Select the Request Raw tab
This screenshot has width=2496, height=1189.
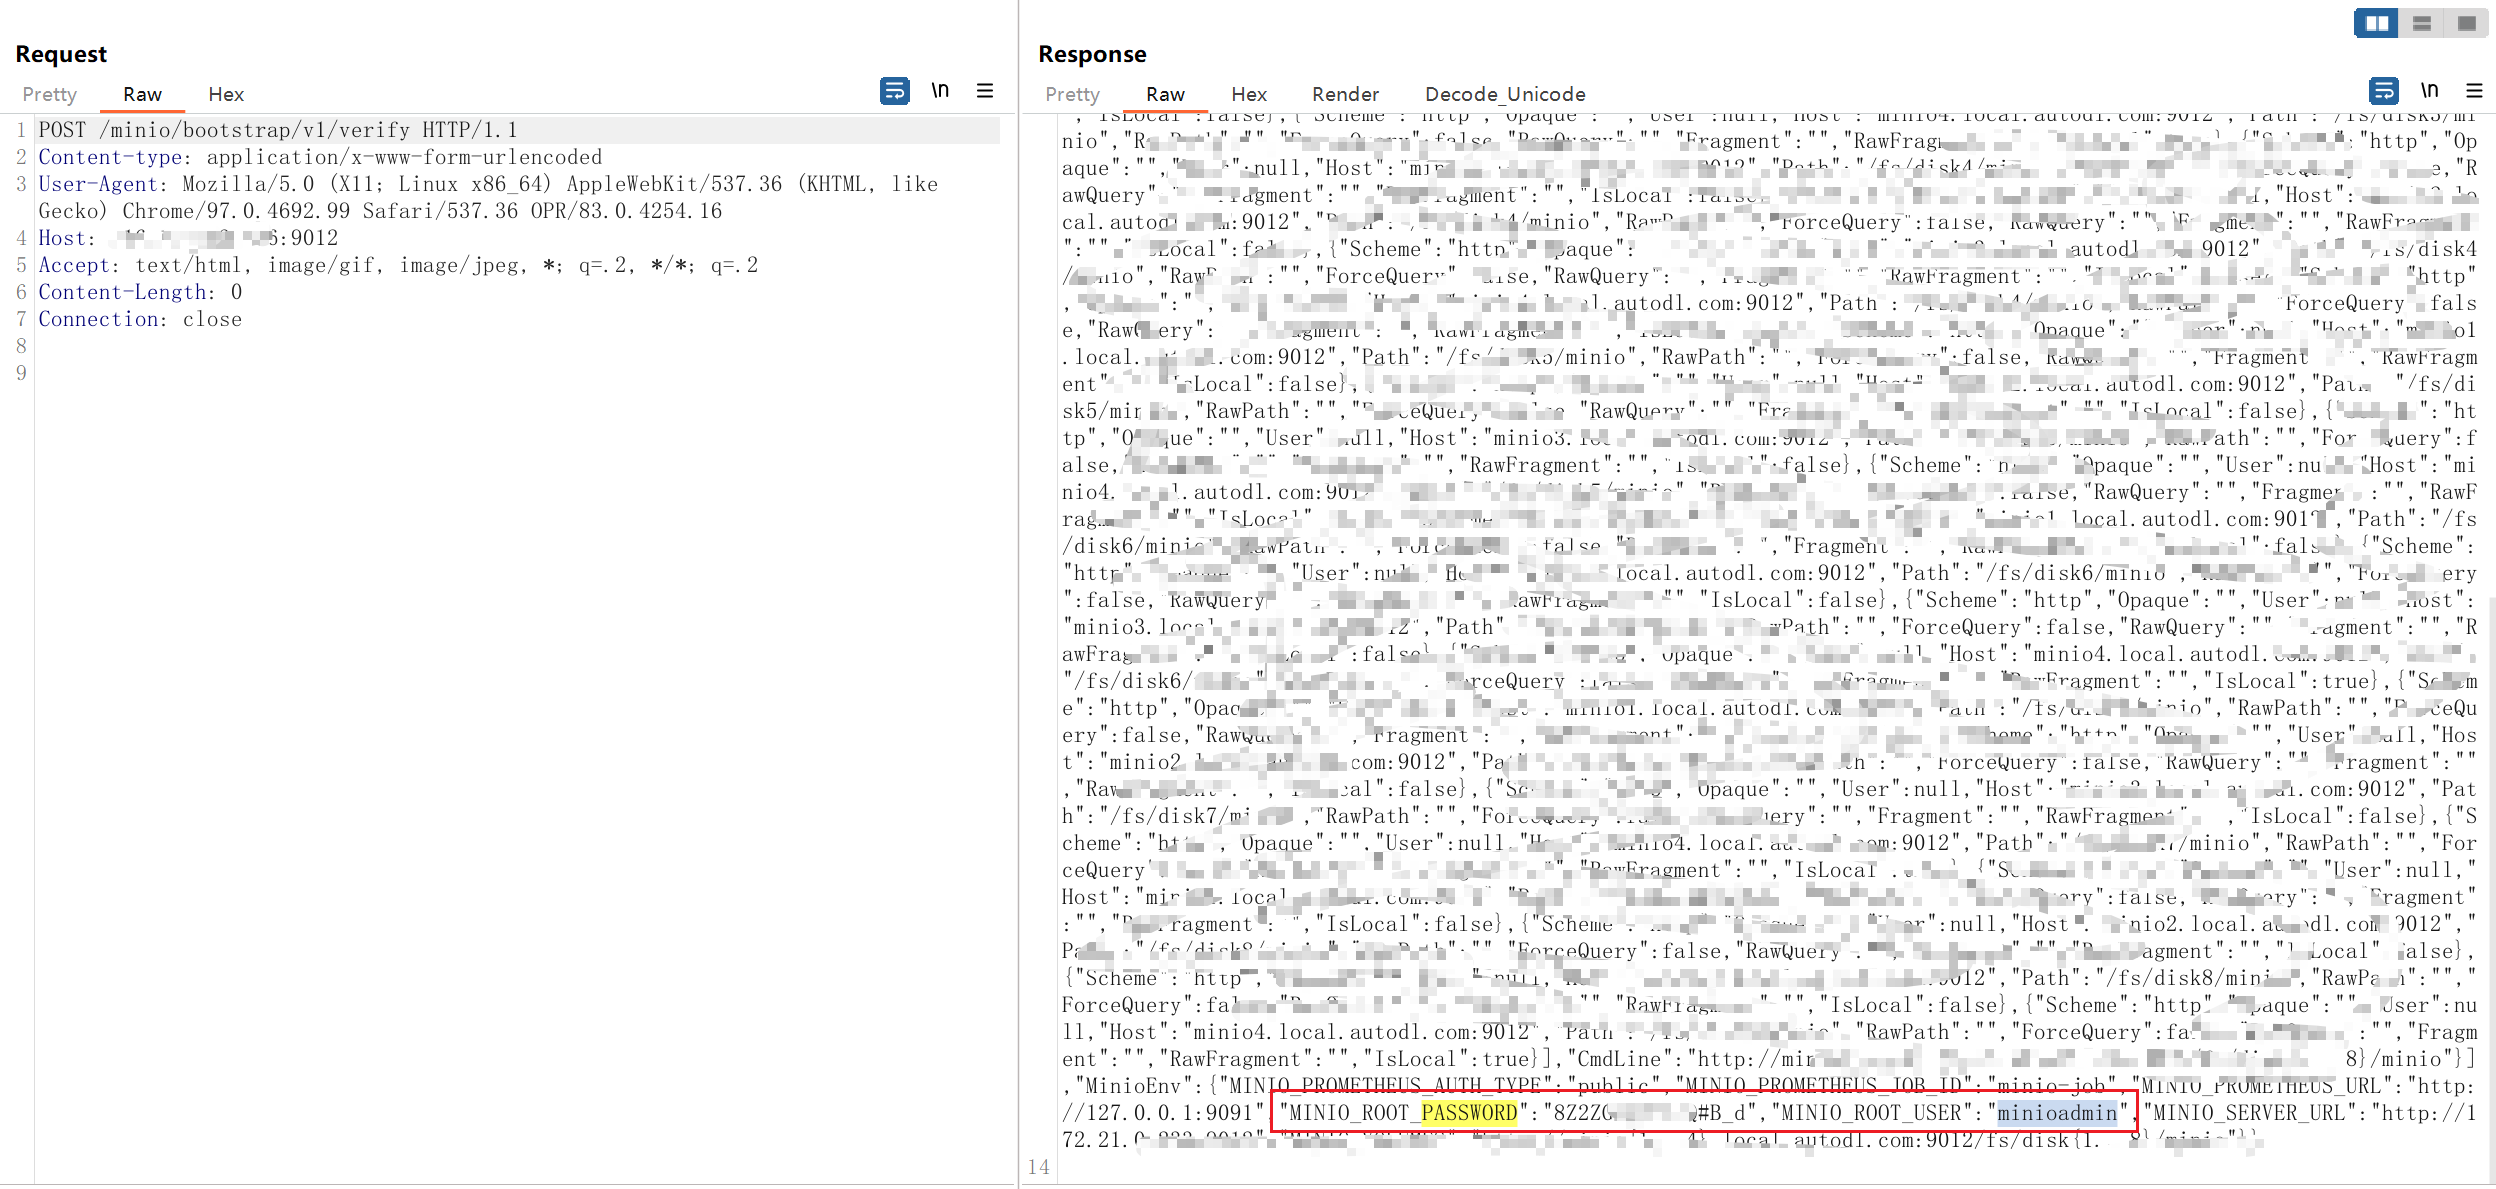coord(142,94)
